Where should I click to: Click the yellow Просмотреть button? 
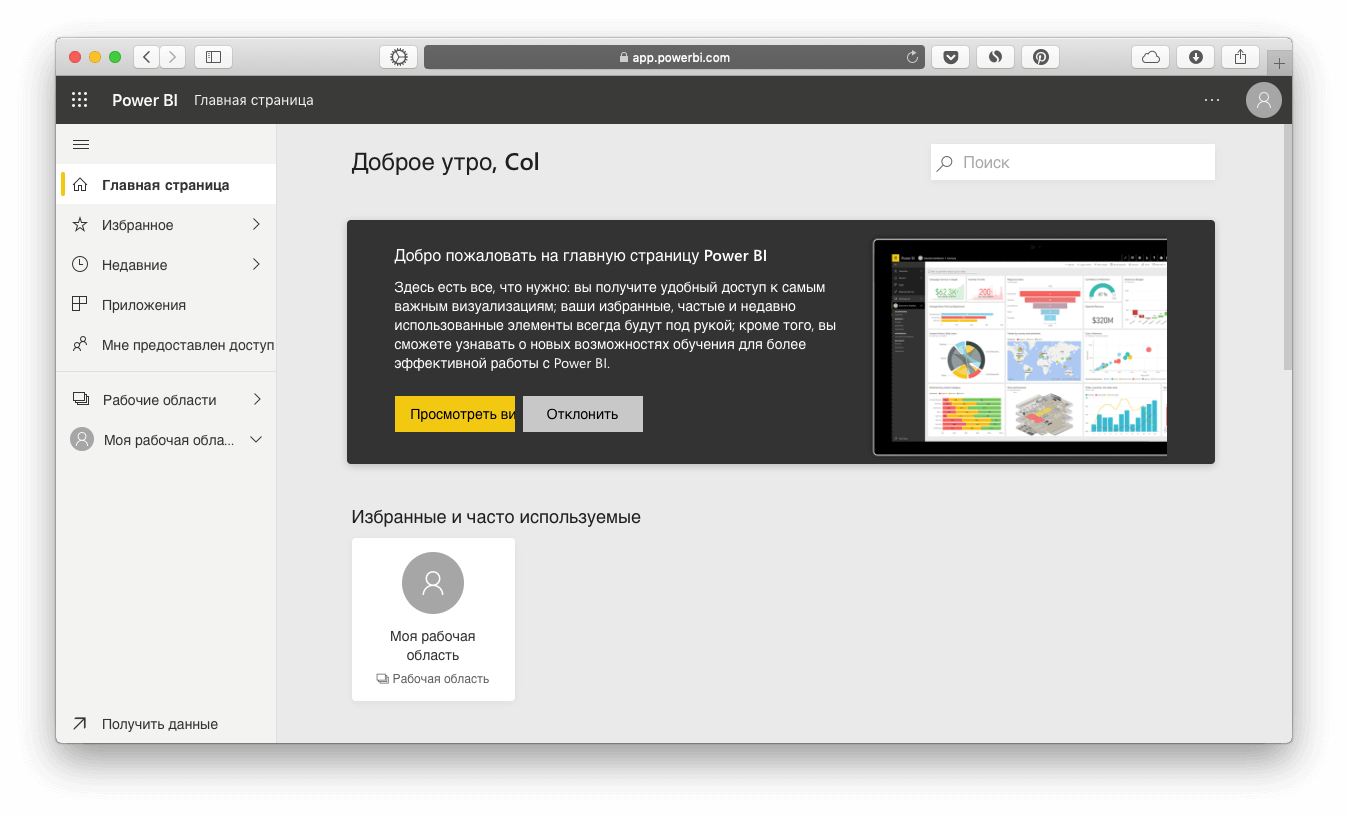click(455, 414)
